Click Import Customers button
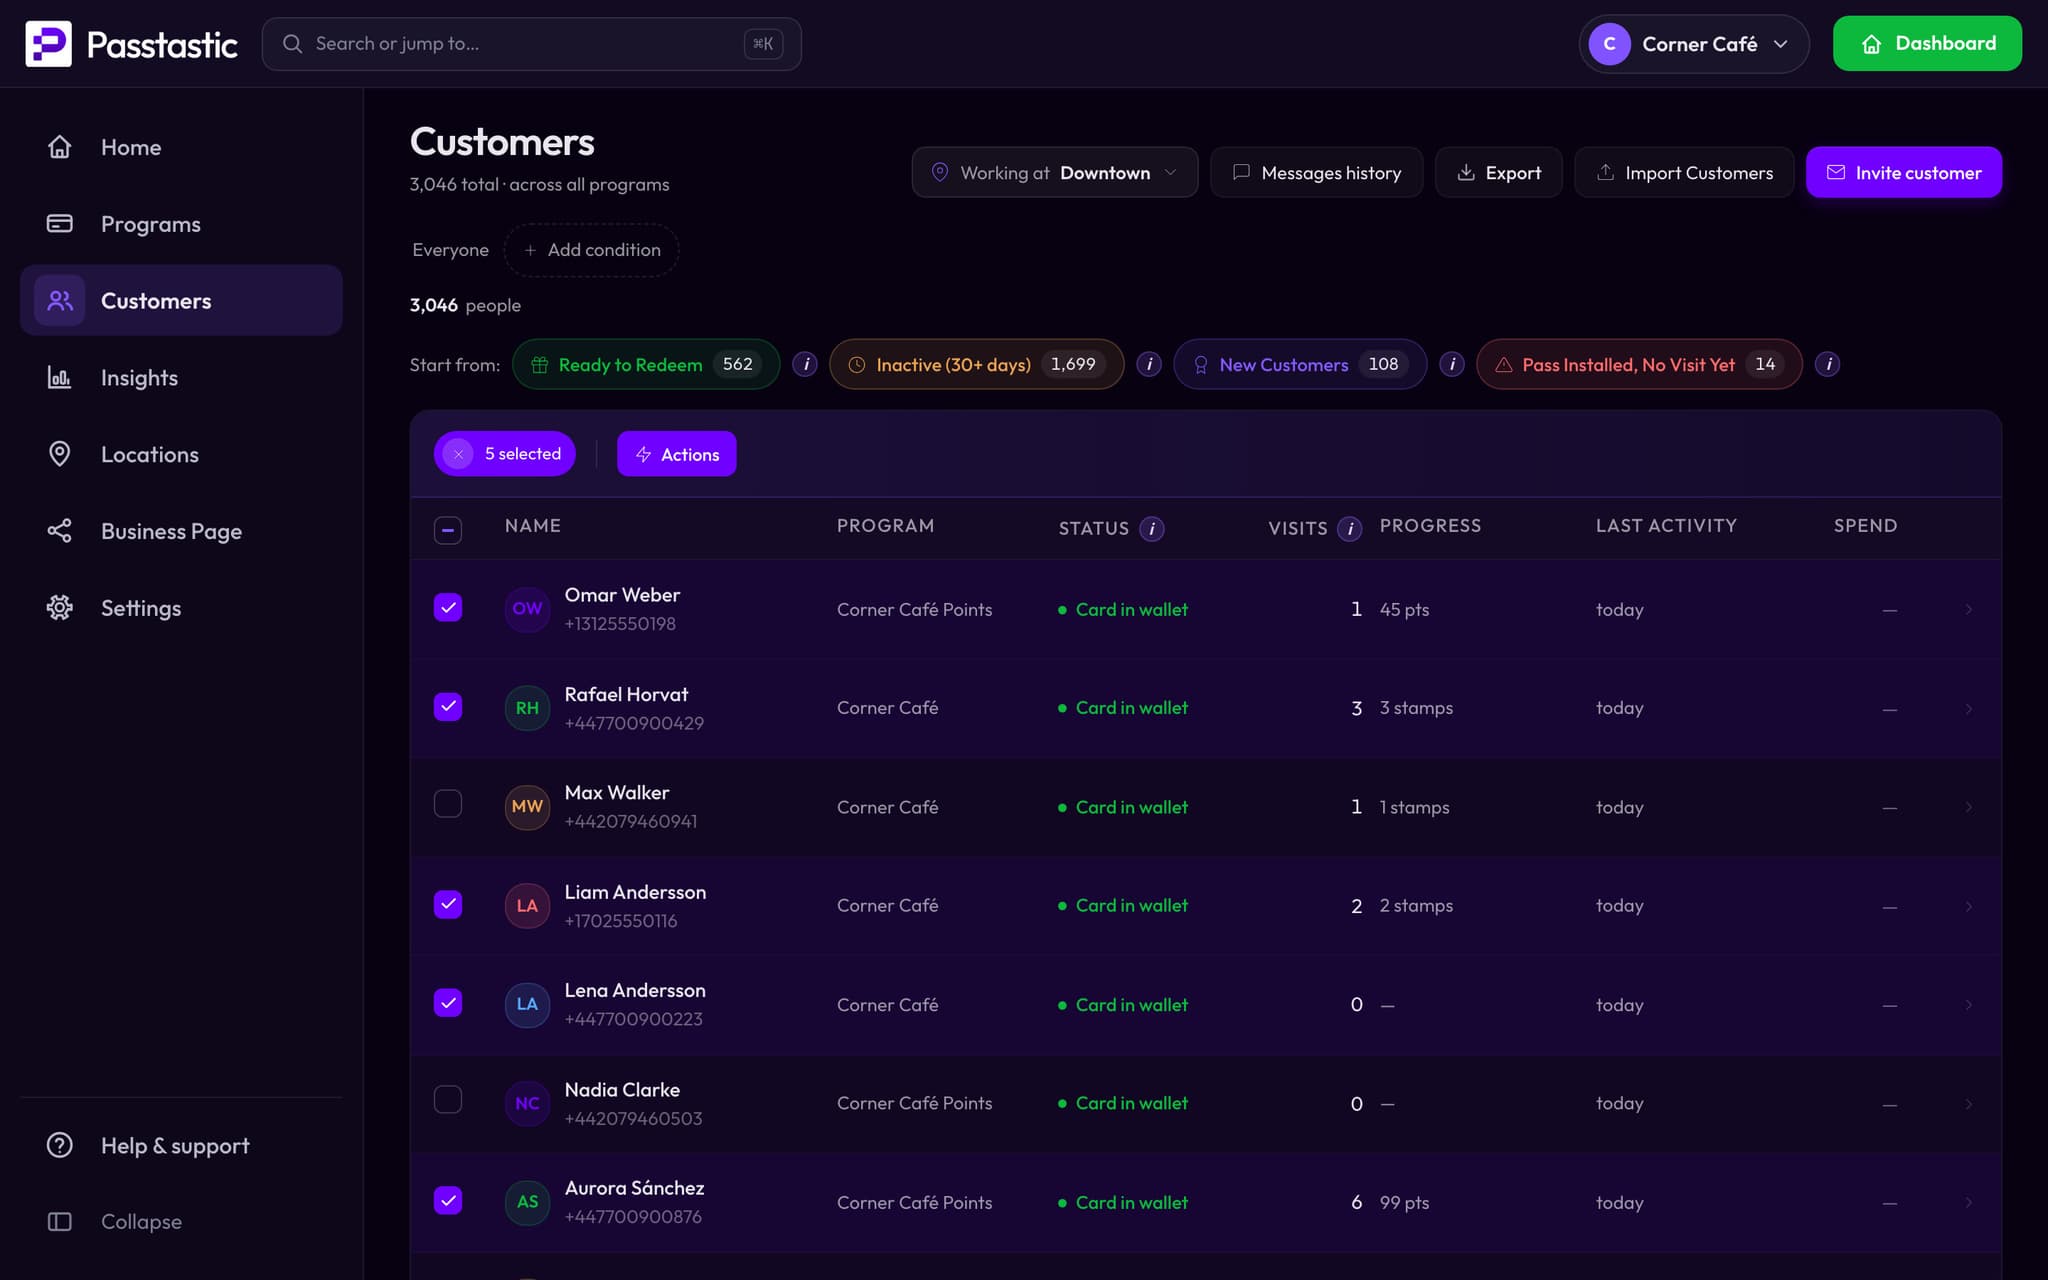Image resolution: width=2048 pixels, height=1280 pixels. (x=1684, y=172)
